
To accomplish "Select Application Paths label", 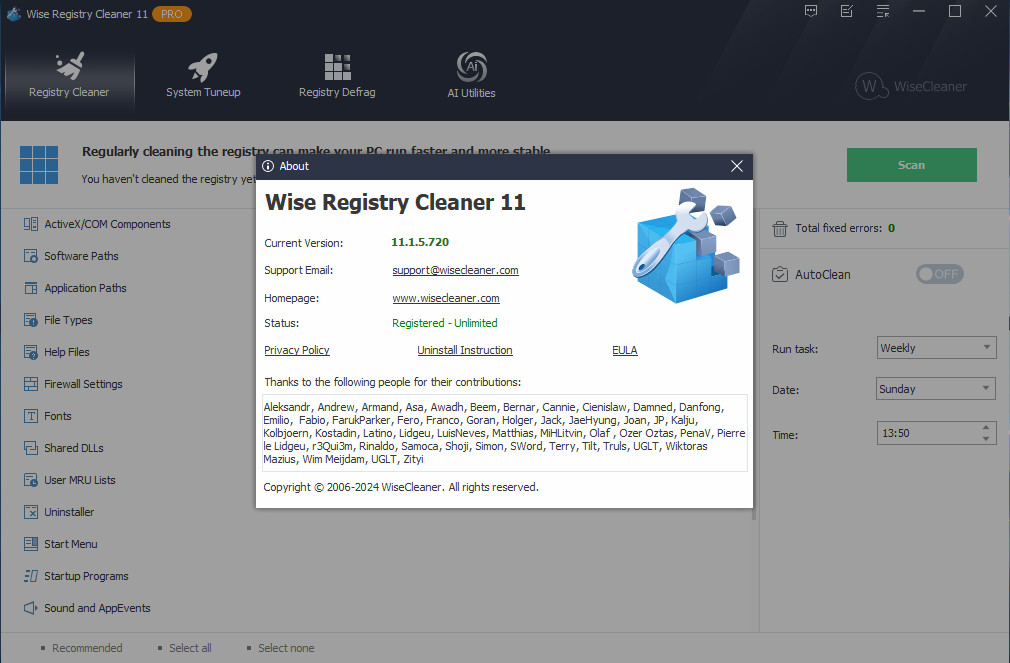I will click(x=85, y=288).
